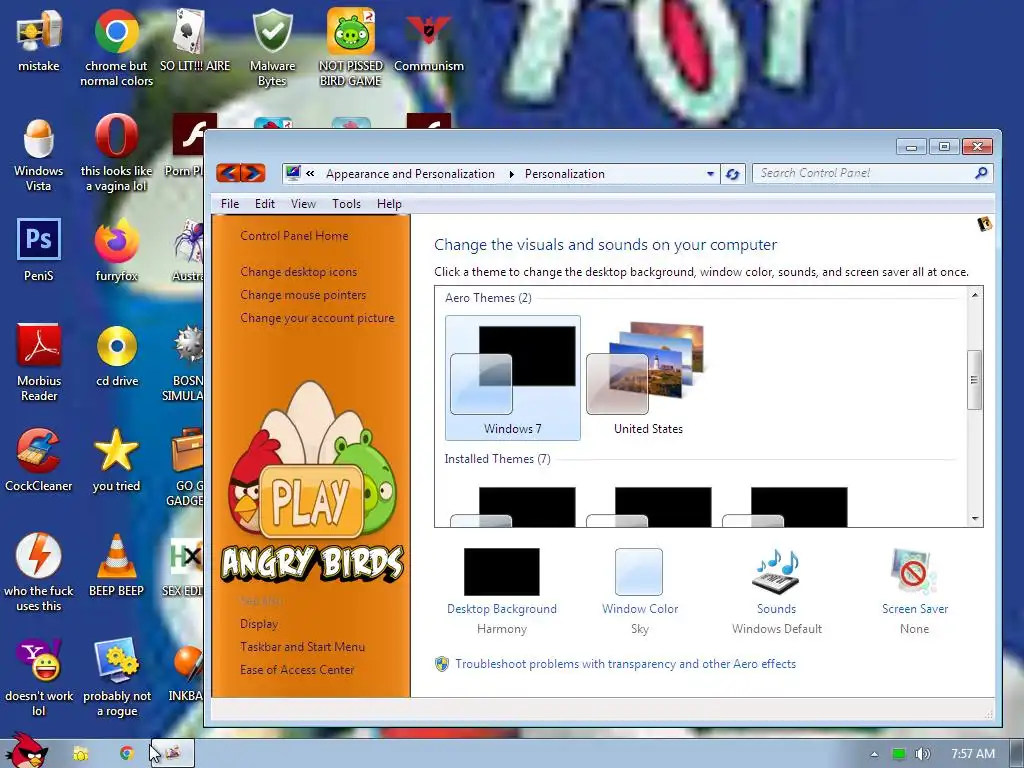Click the theme list scroll down arrow
Viewport: 1024px width, 768px height.
(x=975, y=519)
